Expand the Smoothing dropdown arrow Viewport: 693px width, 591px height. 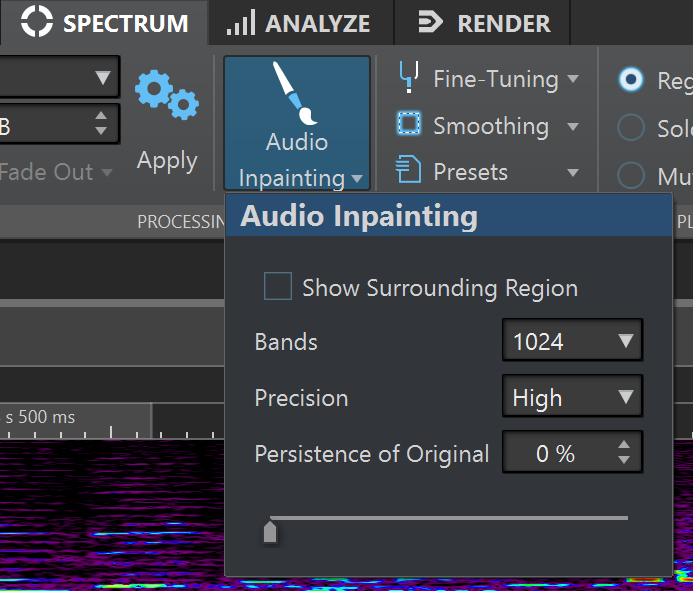pos(573,127)
